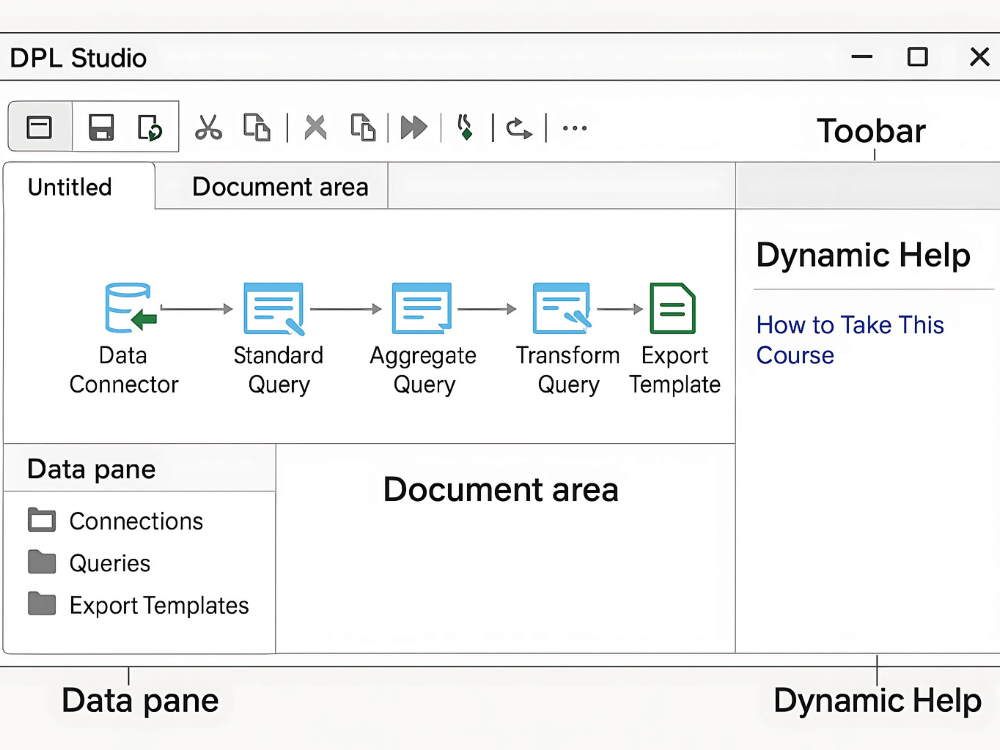The height and width of the screenshot is (750, 1000).
Task: Open the three-dots more options menu
Action: pos(575,128)
